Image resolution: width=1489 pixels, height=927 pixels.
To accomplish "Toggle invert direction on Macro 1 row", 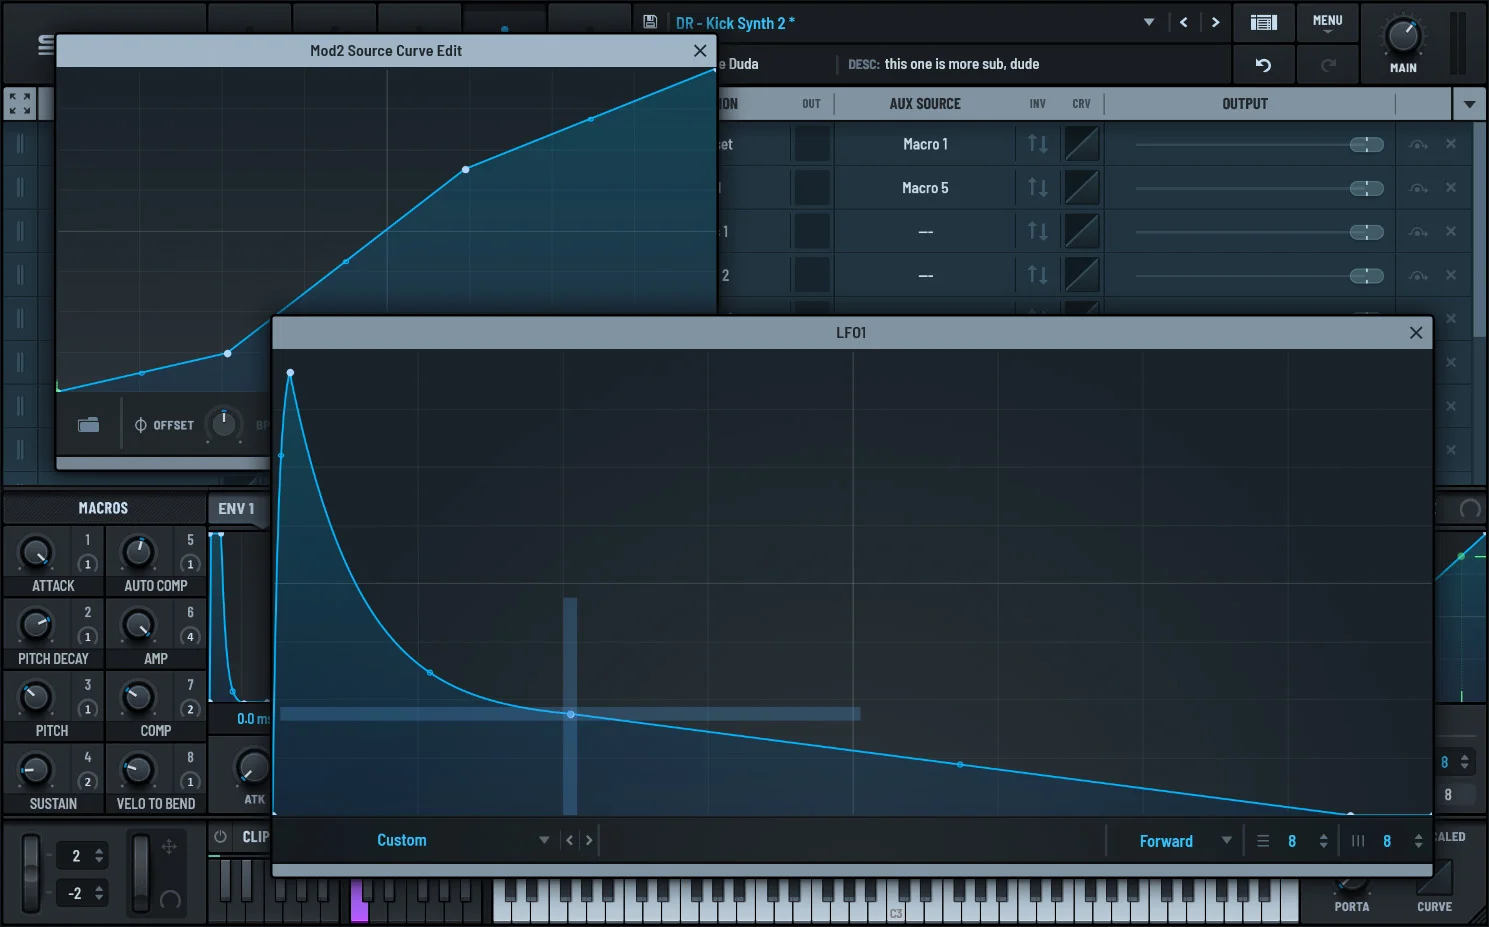I will [x=1038, y=144].
